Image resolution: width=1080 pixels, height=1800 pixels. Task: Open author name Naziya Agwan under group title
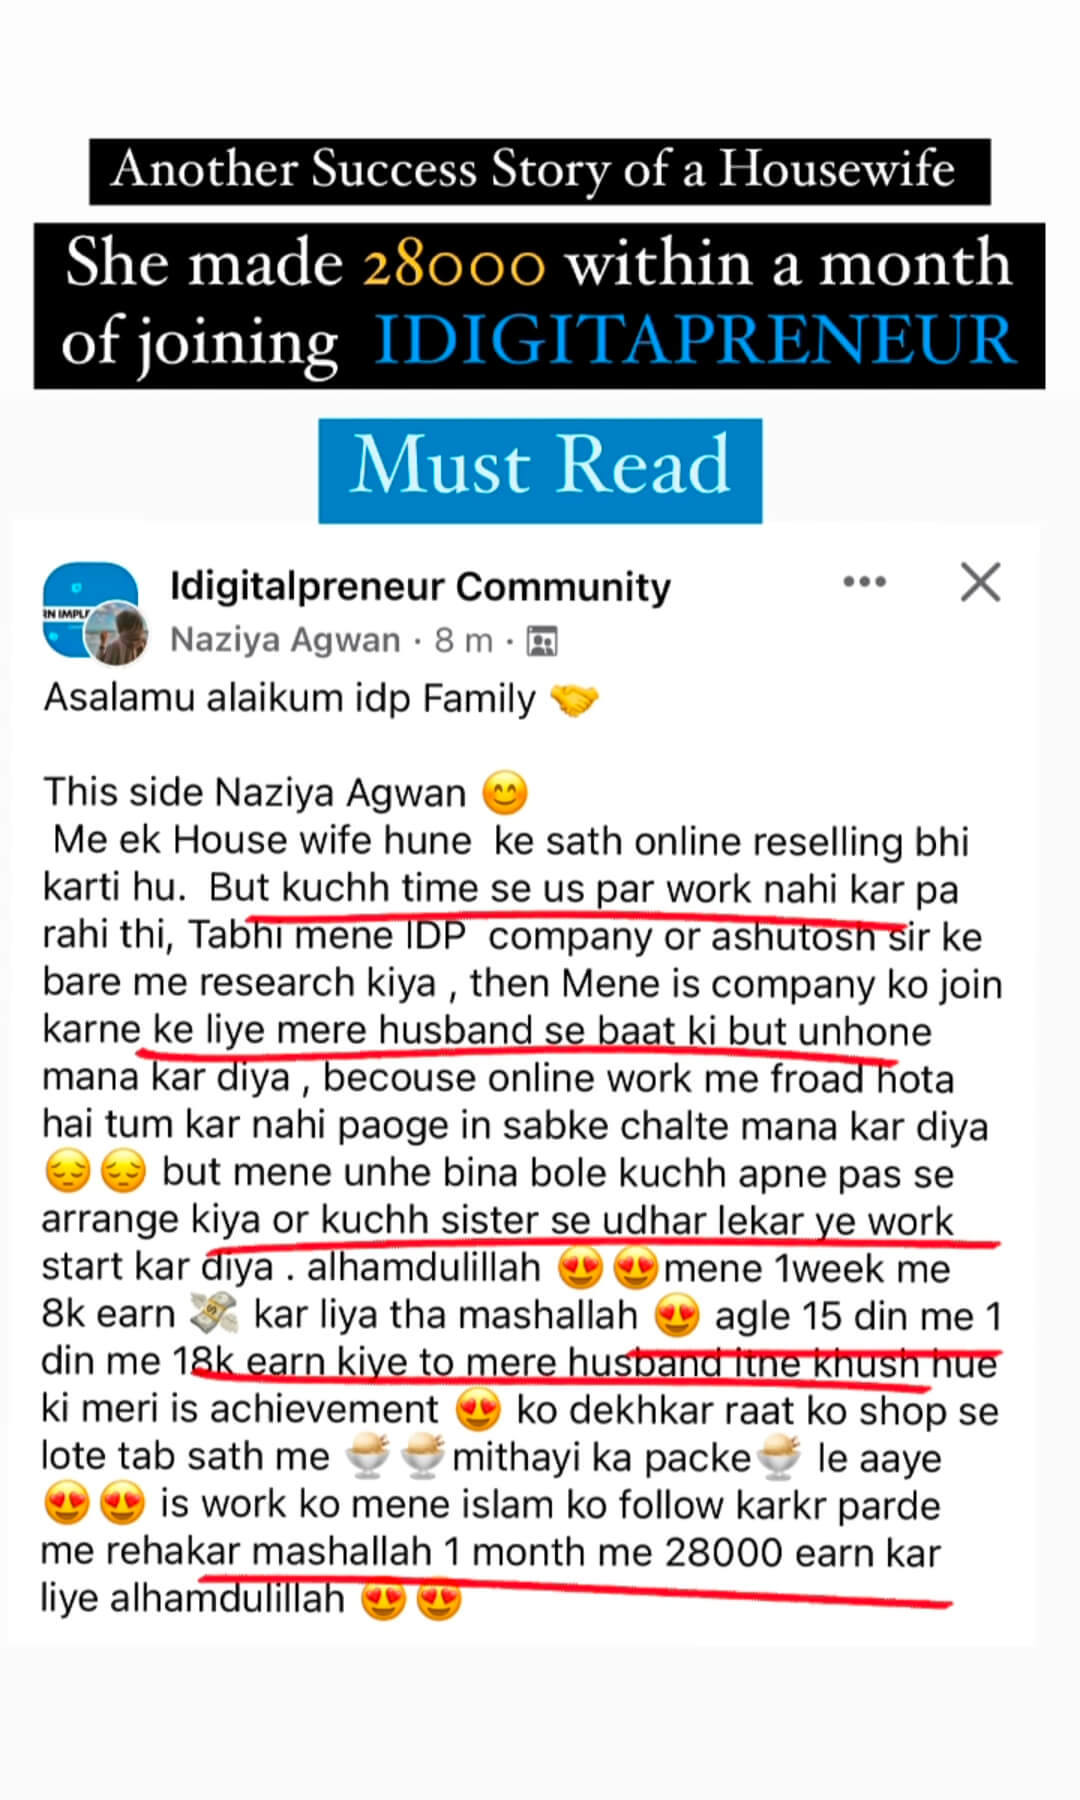[285, 639]
